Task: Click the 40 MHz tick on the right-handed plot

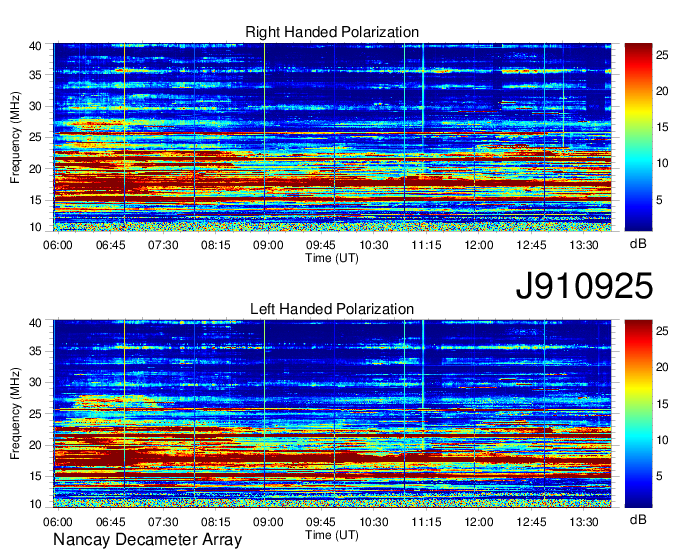Action: click(x=35, y=46)
